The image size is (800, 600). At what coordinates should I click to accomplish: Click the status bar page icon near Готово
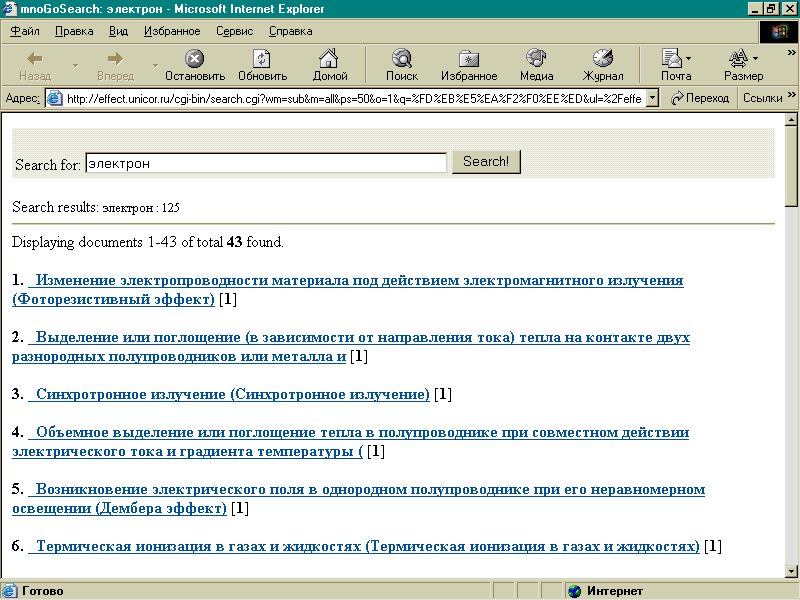tap(10, 591)
